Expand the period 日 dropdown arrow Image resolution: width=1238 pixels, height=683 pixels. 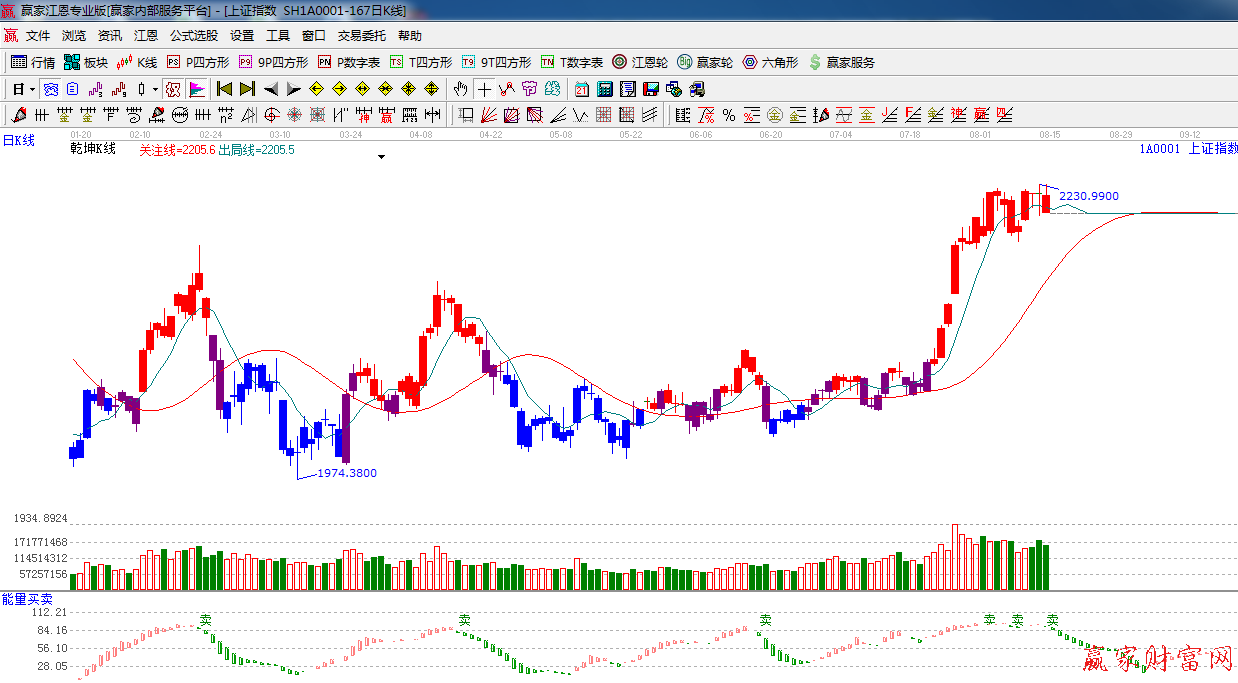(32, 89)
